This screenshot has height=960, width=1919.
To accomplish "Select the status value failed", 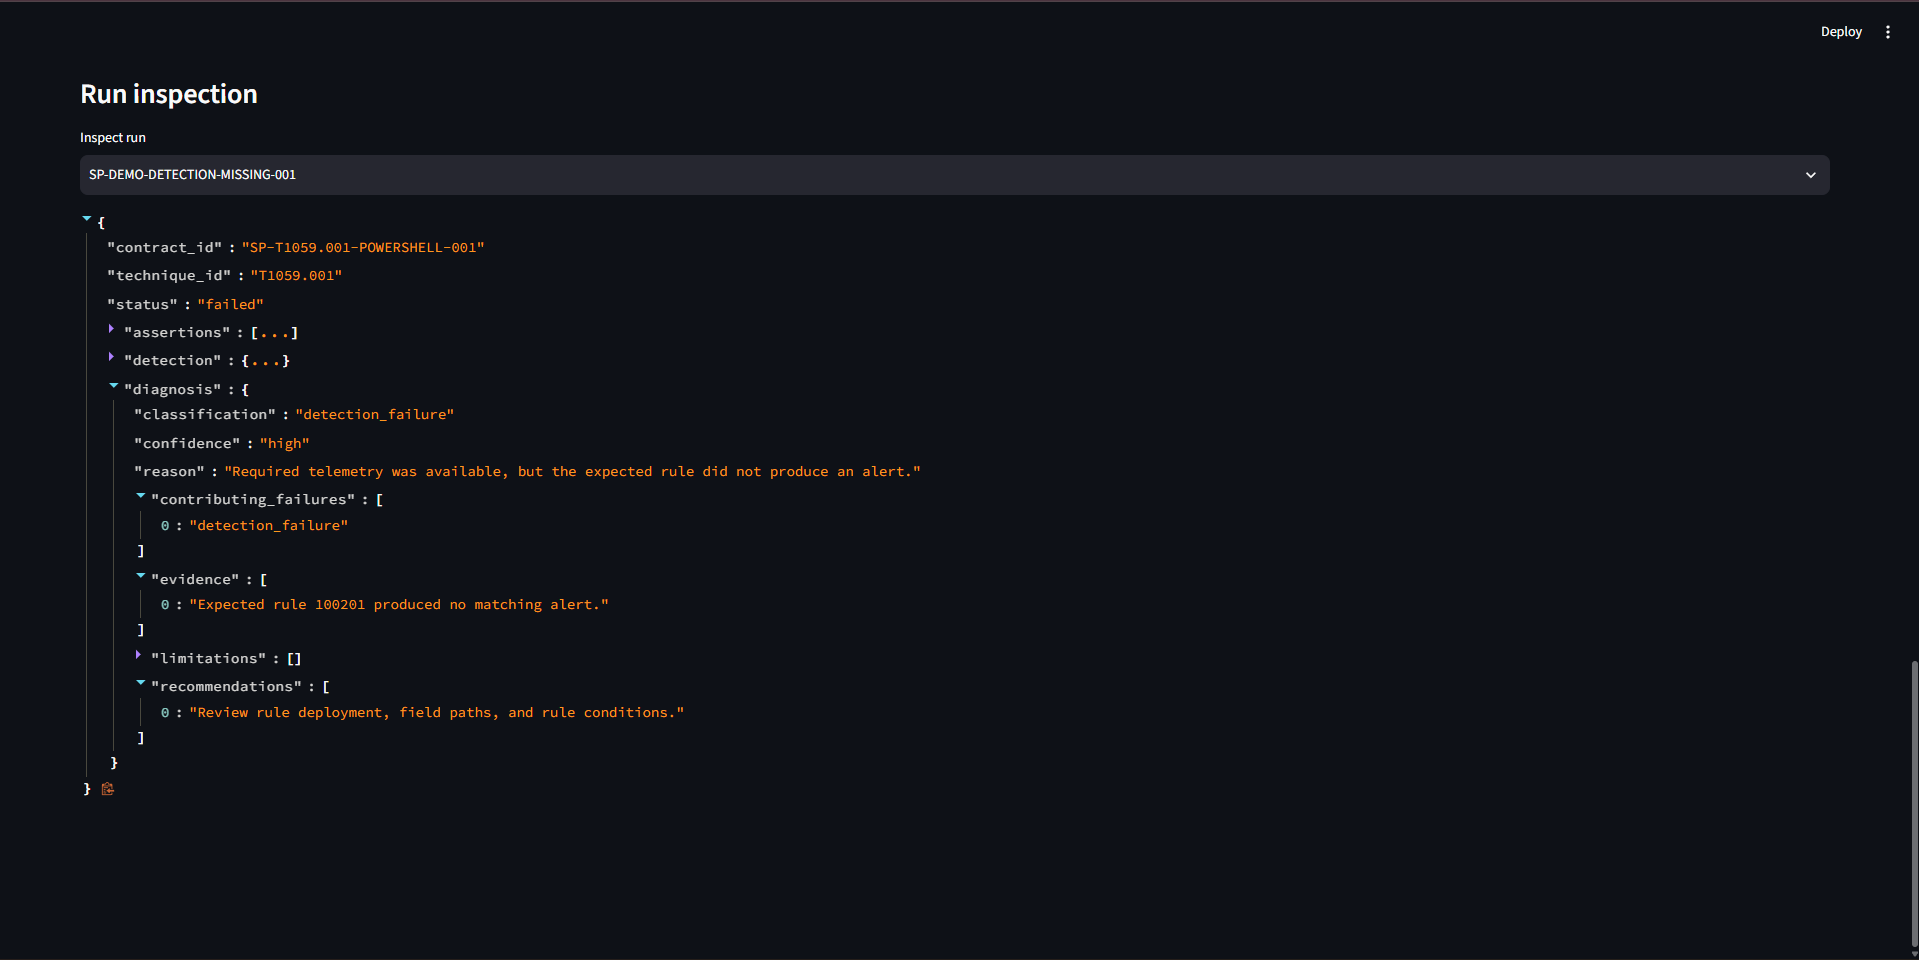I will [x=230, y=304].
